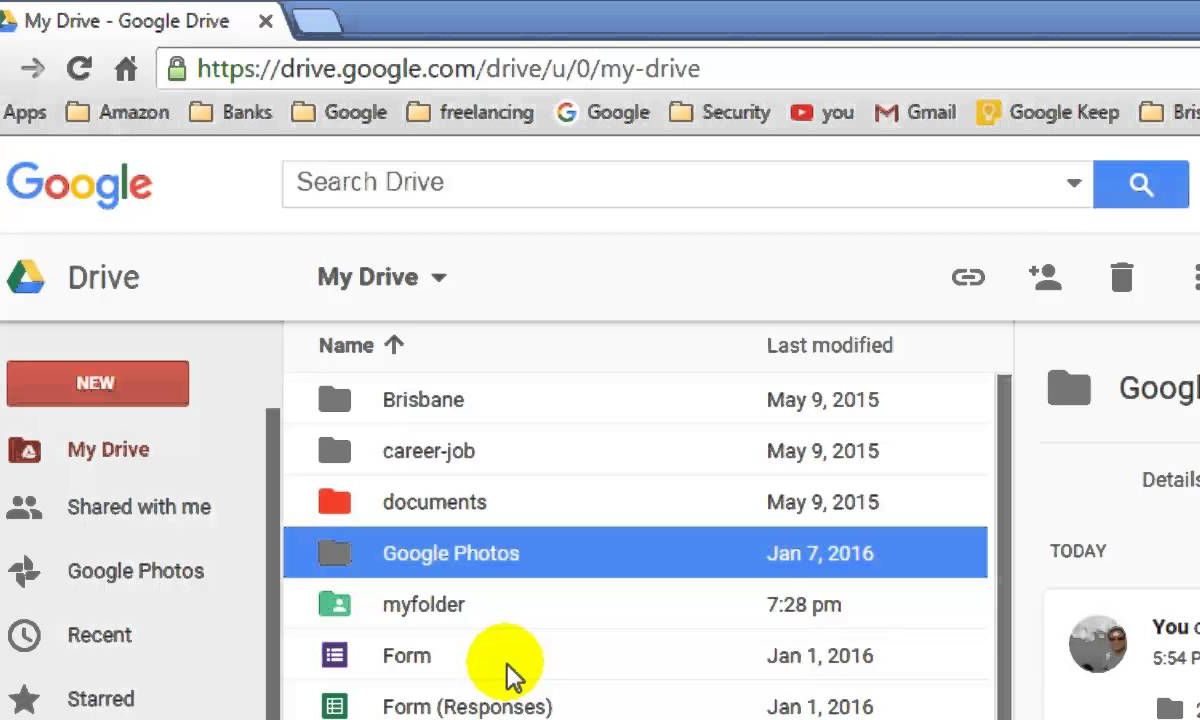
Task: Open the freelancing bookmarks folder
Action: coord(470,112)
